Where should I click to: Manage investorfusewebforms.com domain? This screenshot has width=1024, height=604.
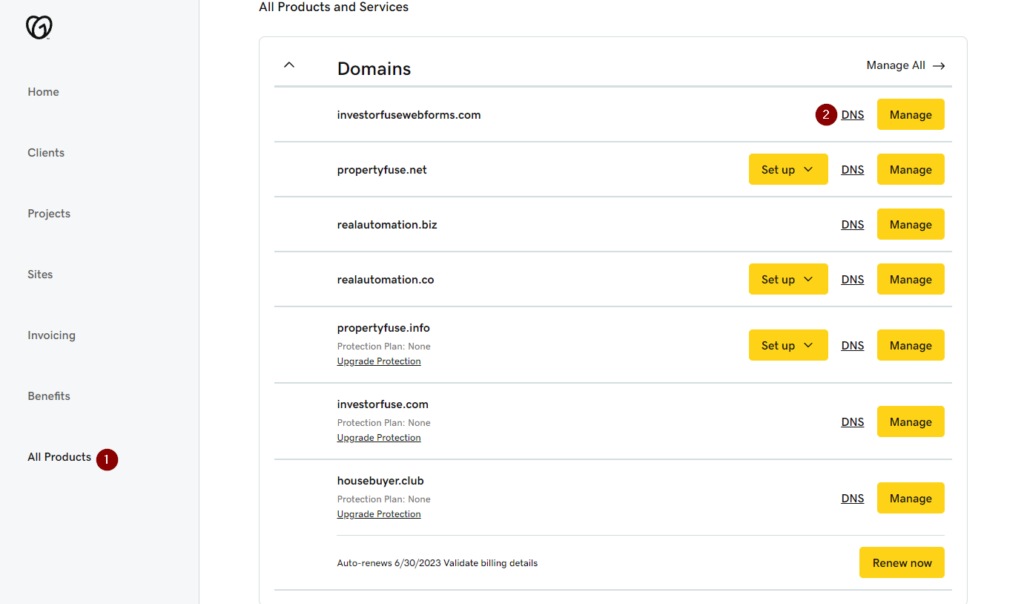click(910, 114)
